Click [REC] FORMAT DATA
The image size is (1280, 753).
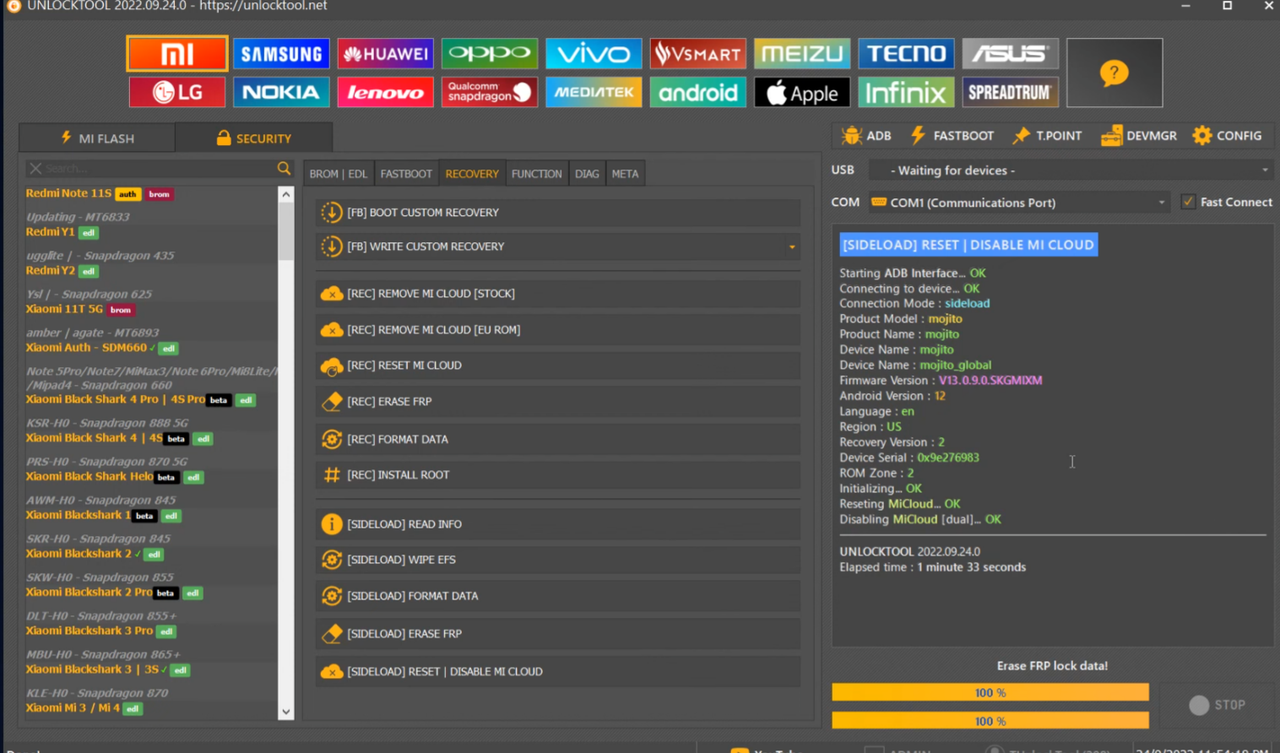pyautogui.click(x=558, y=439)
